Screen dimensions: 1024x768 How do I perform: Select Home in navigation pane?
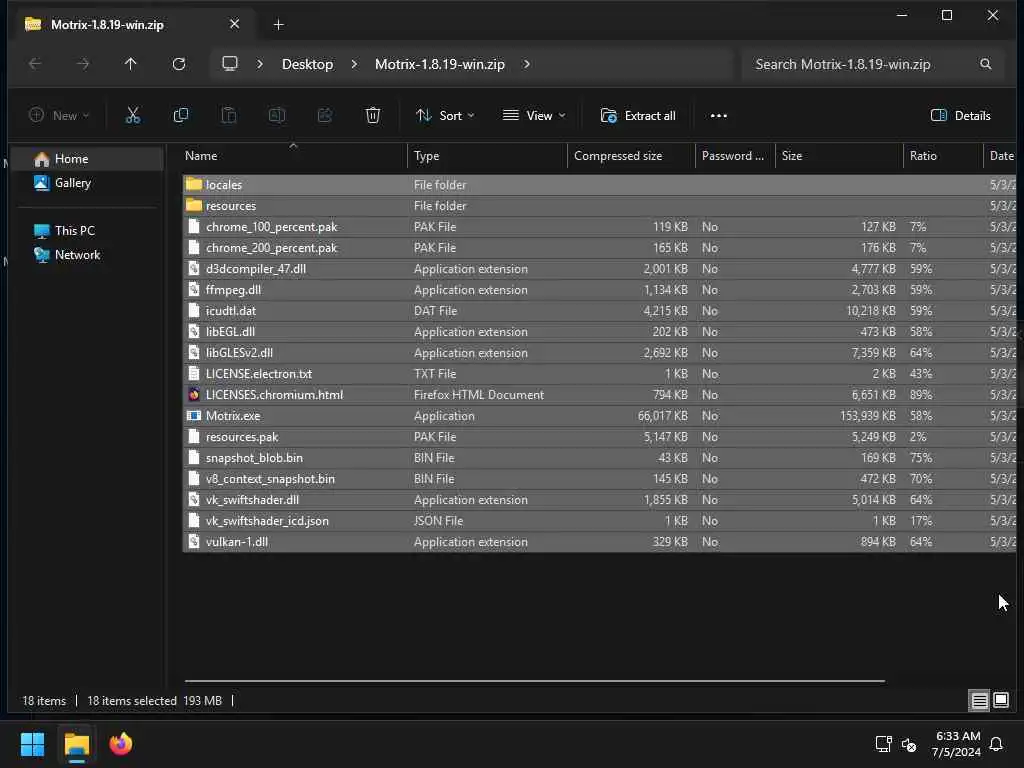(88, 159)
